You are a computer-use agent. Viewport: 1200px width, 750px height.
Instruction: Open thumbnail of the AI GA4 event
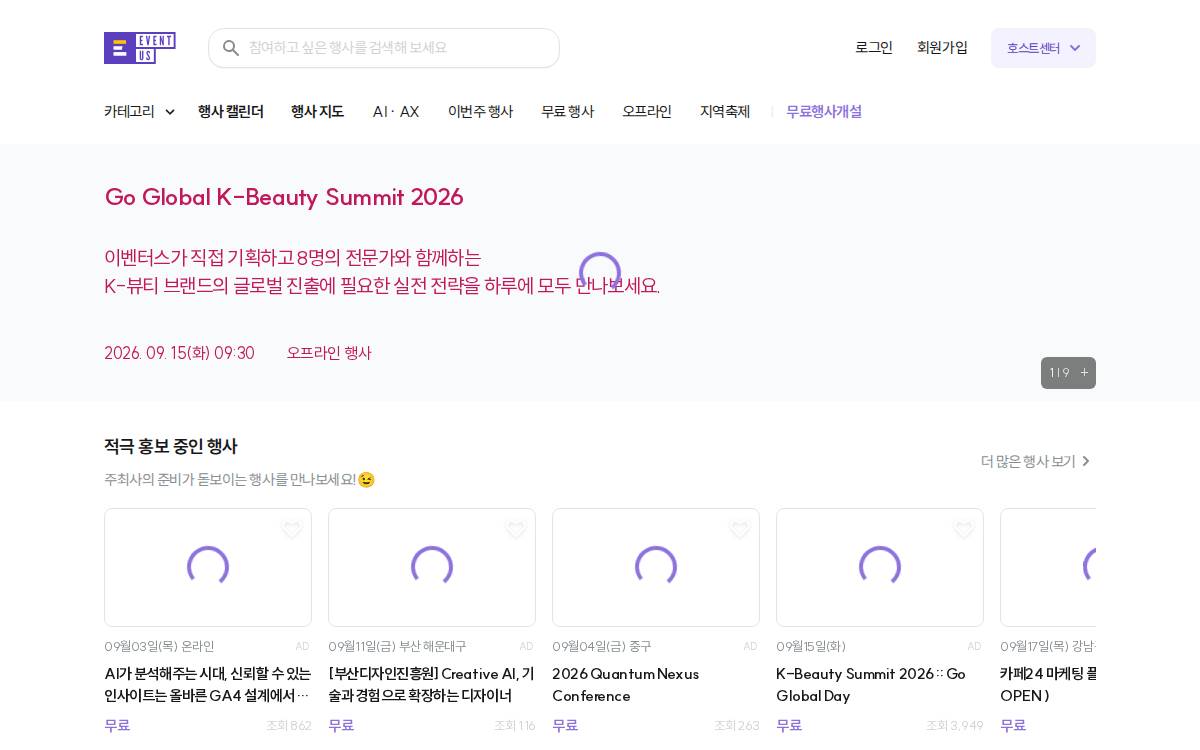pyautogui.click(x=208, y=567)
